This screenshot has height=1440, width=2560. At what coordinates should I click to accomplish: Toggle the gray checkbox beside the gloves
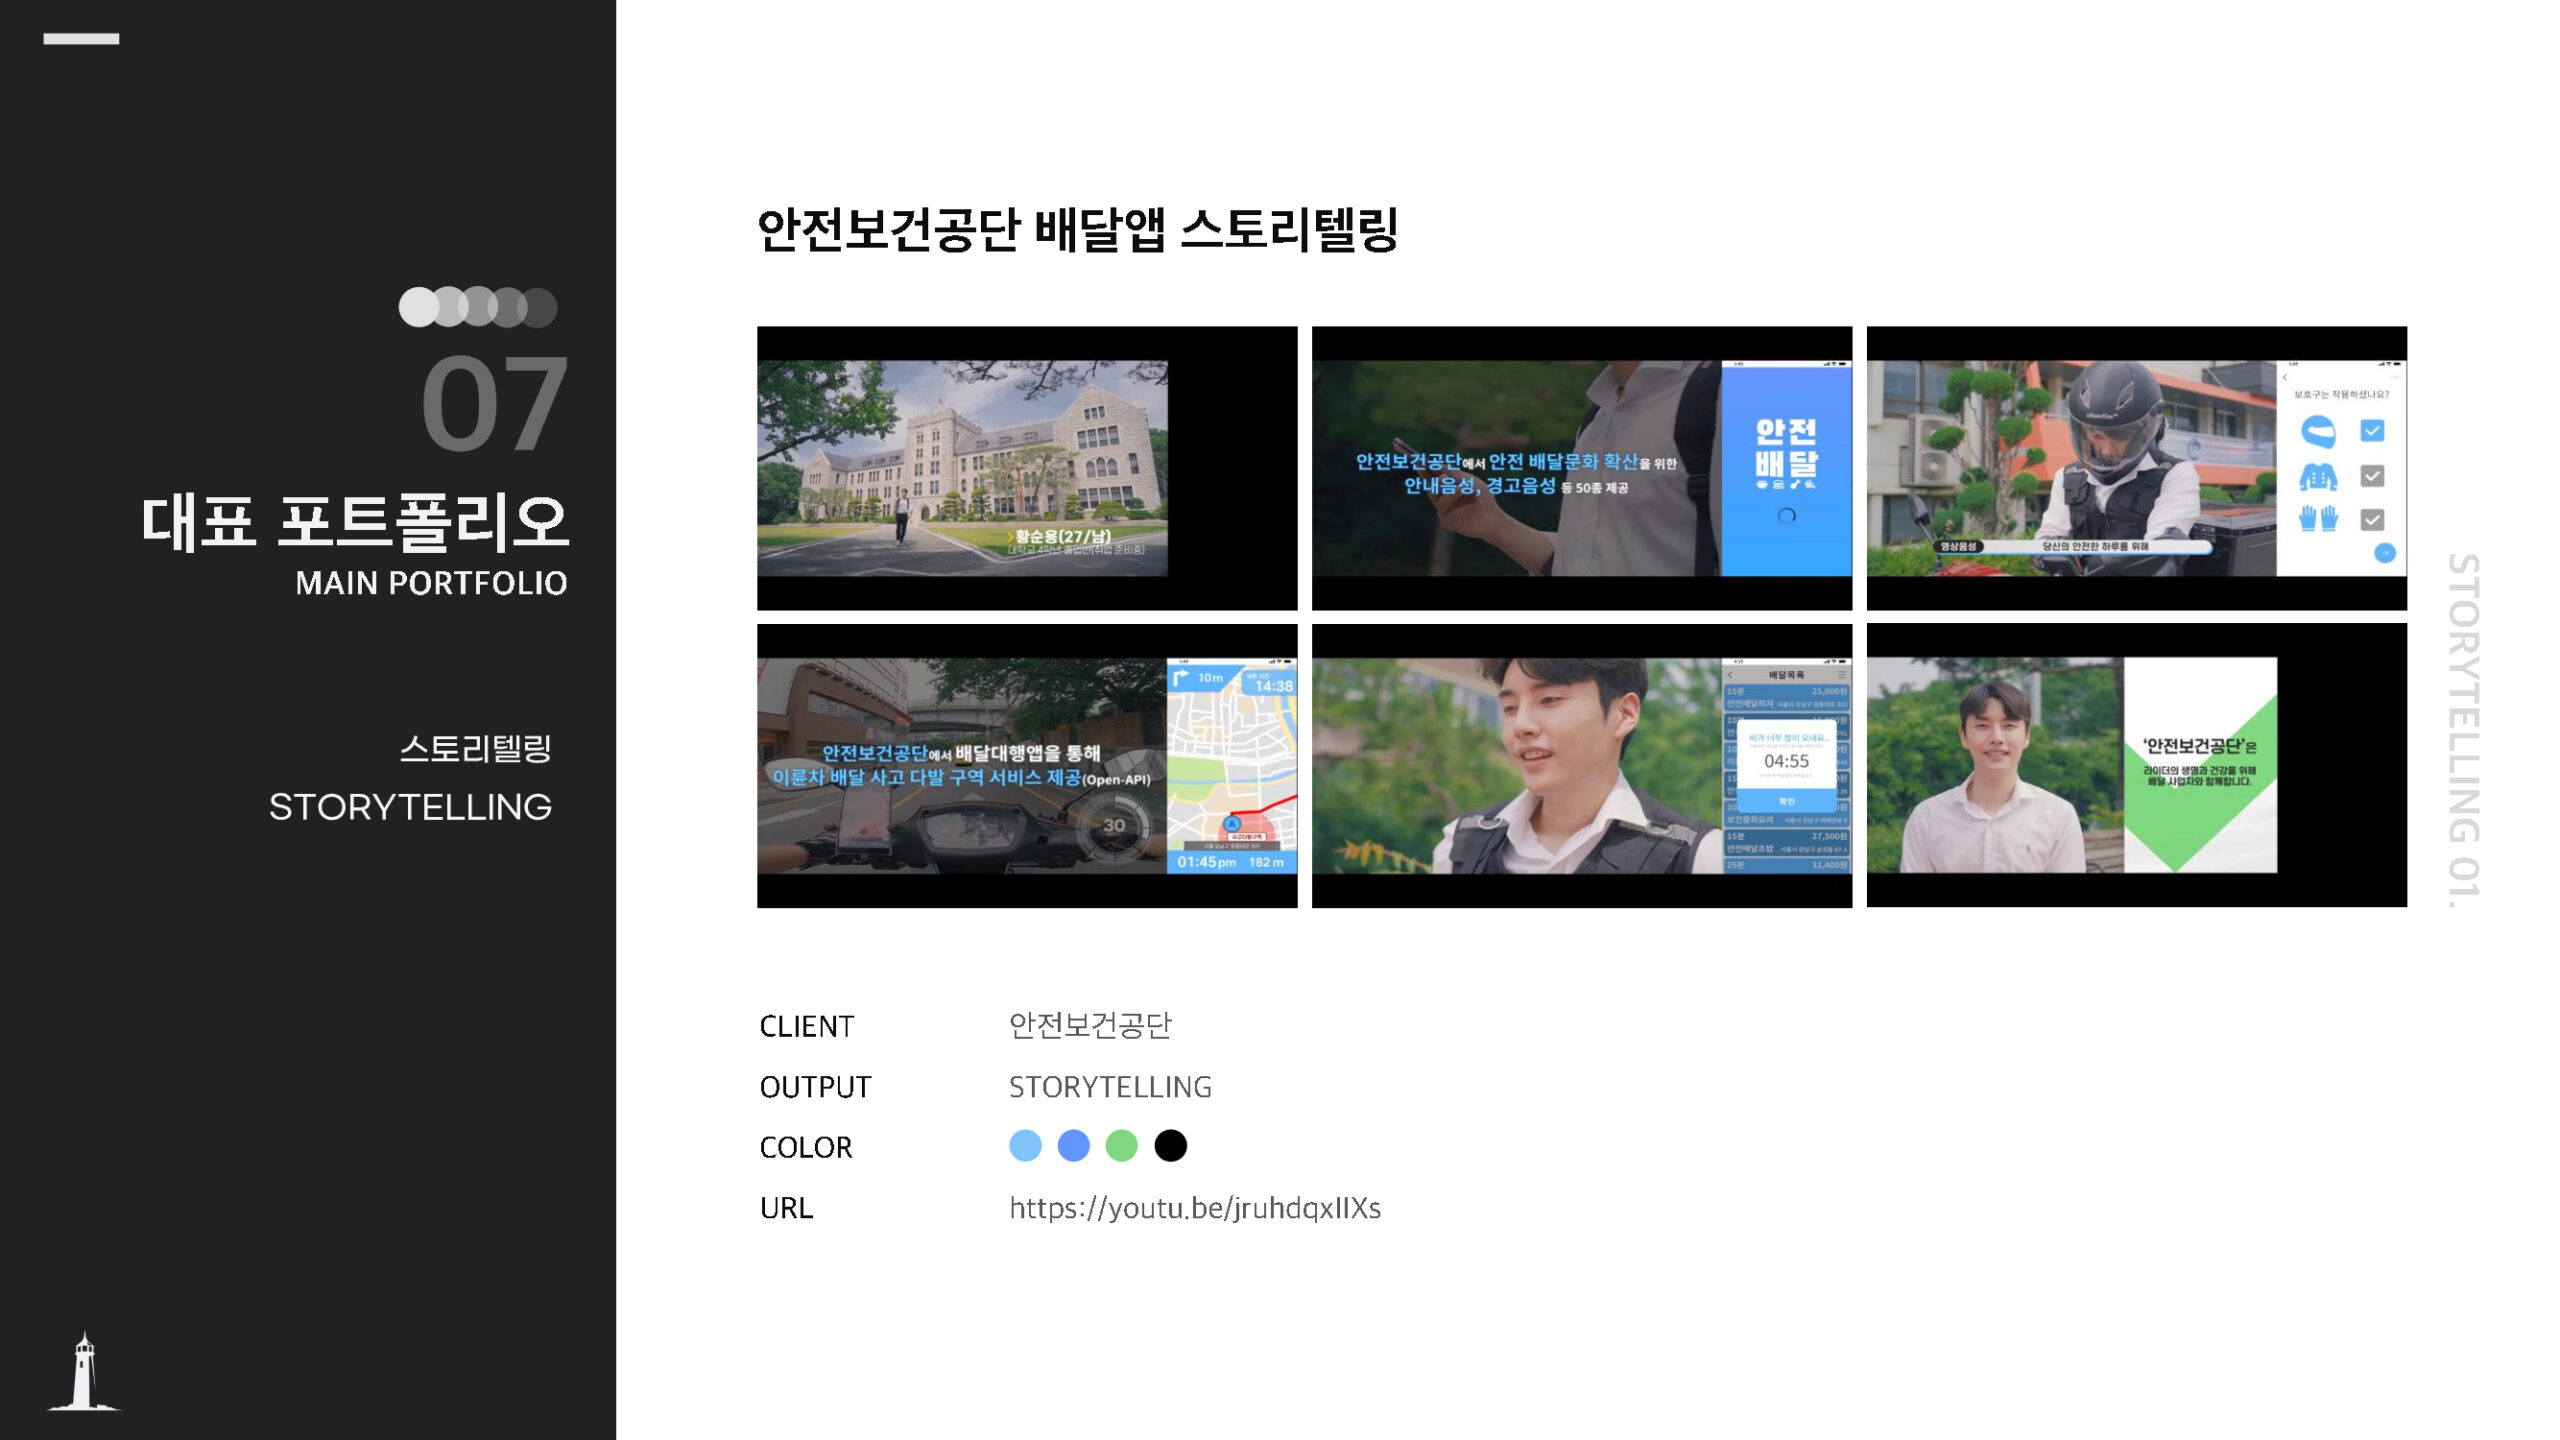click(2372, 519)
